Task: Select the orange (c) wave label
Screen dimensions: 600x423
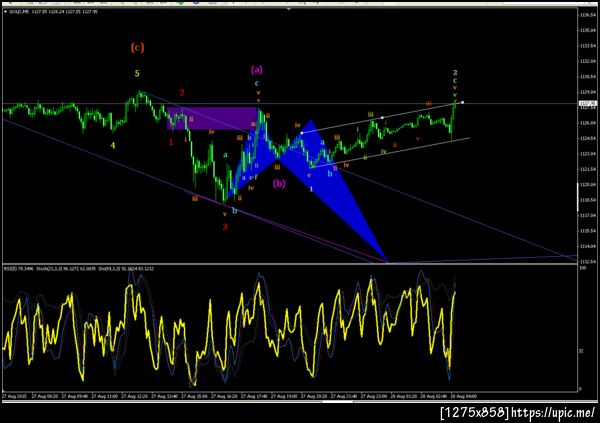Action: coord(137,47)
